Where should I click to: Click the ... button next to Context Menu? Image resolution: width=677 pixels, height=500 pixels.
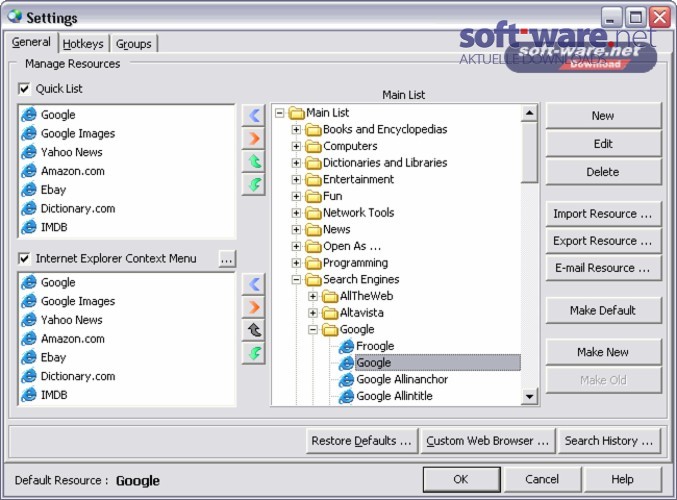pyautogui.click(x=227, y=259)
